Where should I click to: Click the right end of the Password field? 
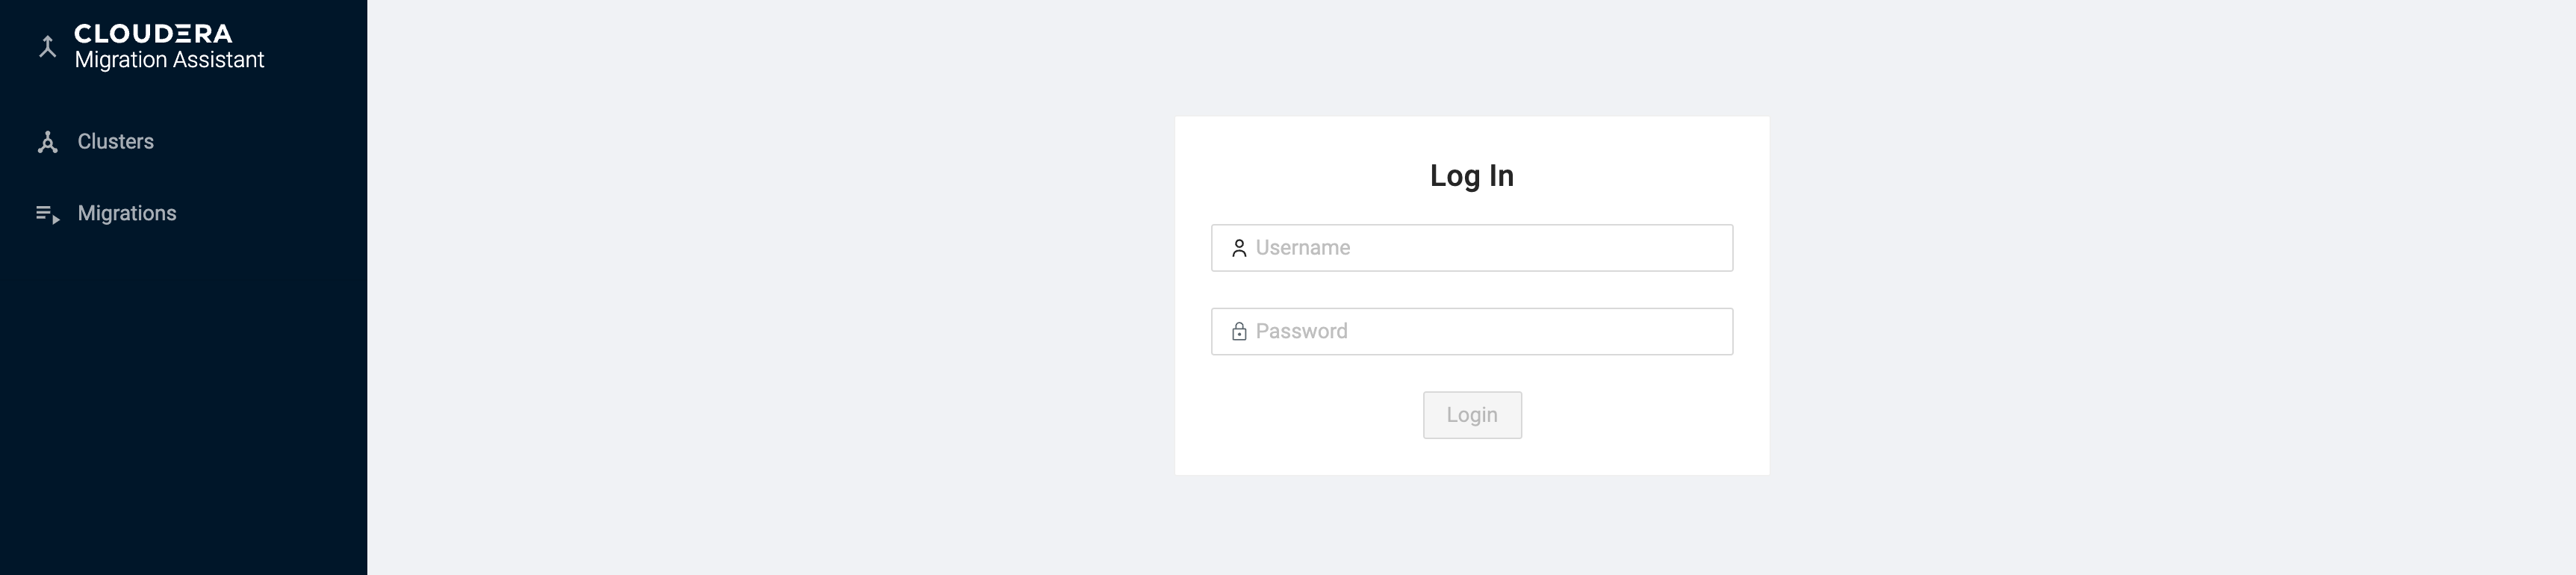[x=1700, y=331]
